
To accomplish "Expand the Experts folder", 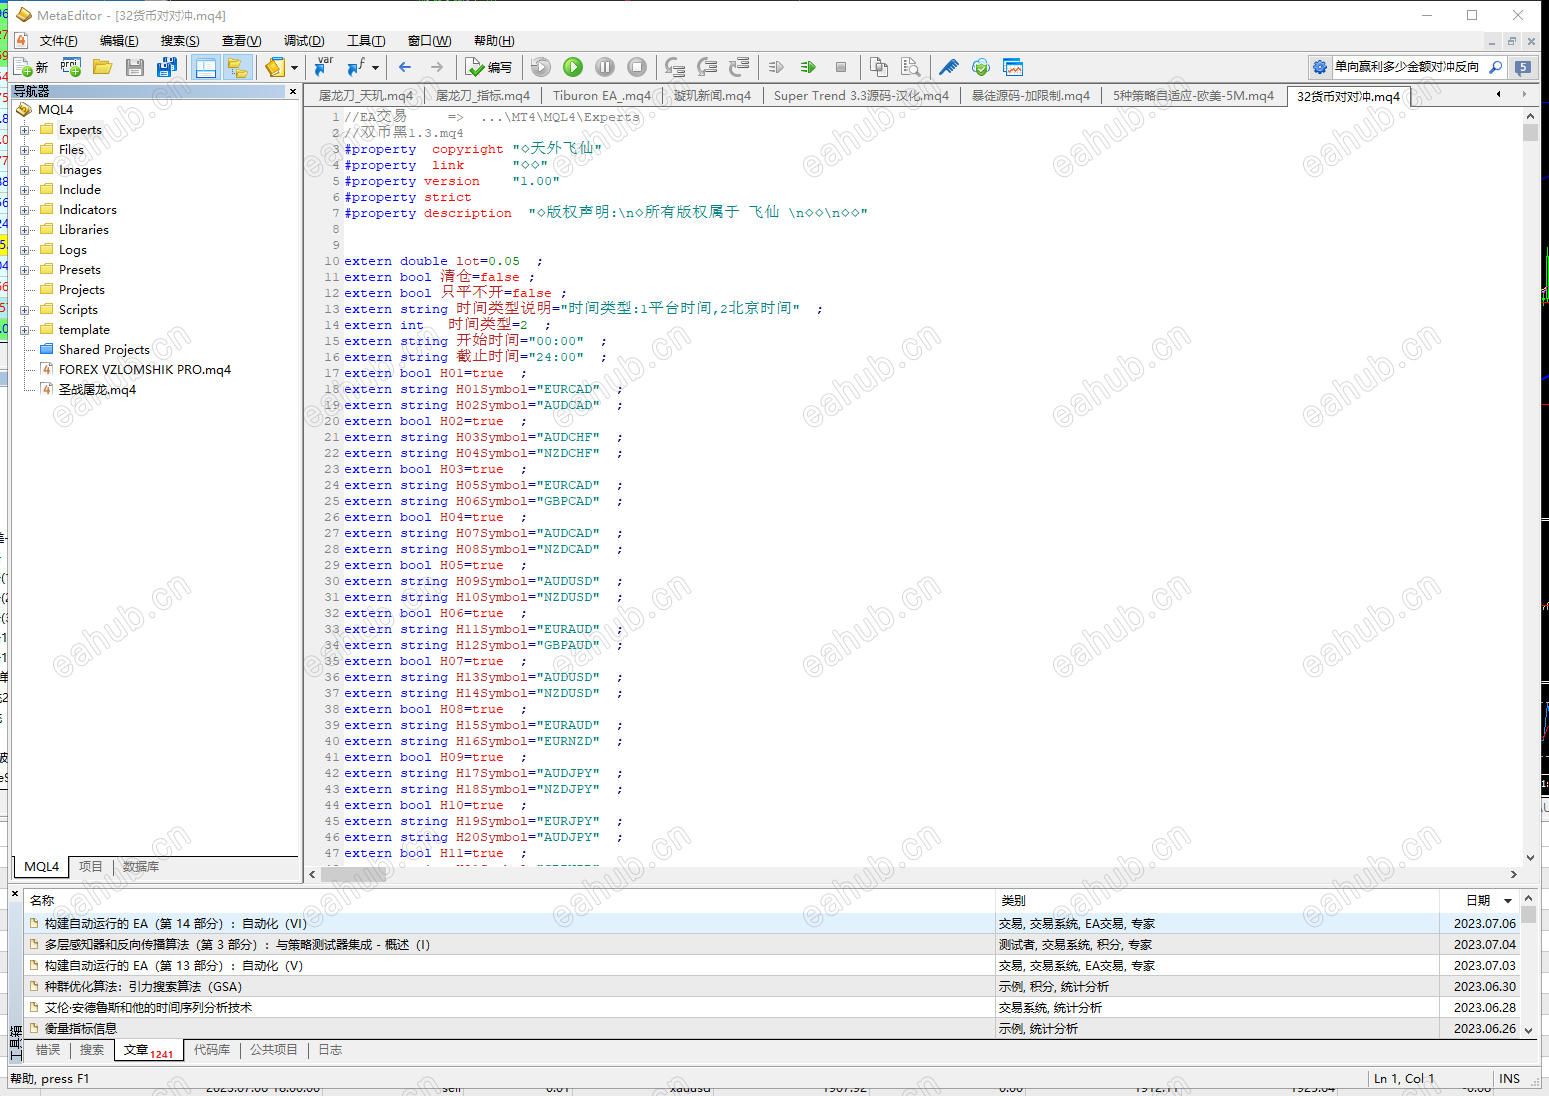I will pos(25,130).
